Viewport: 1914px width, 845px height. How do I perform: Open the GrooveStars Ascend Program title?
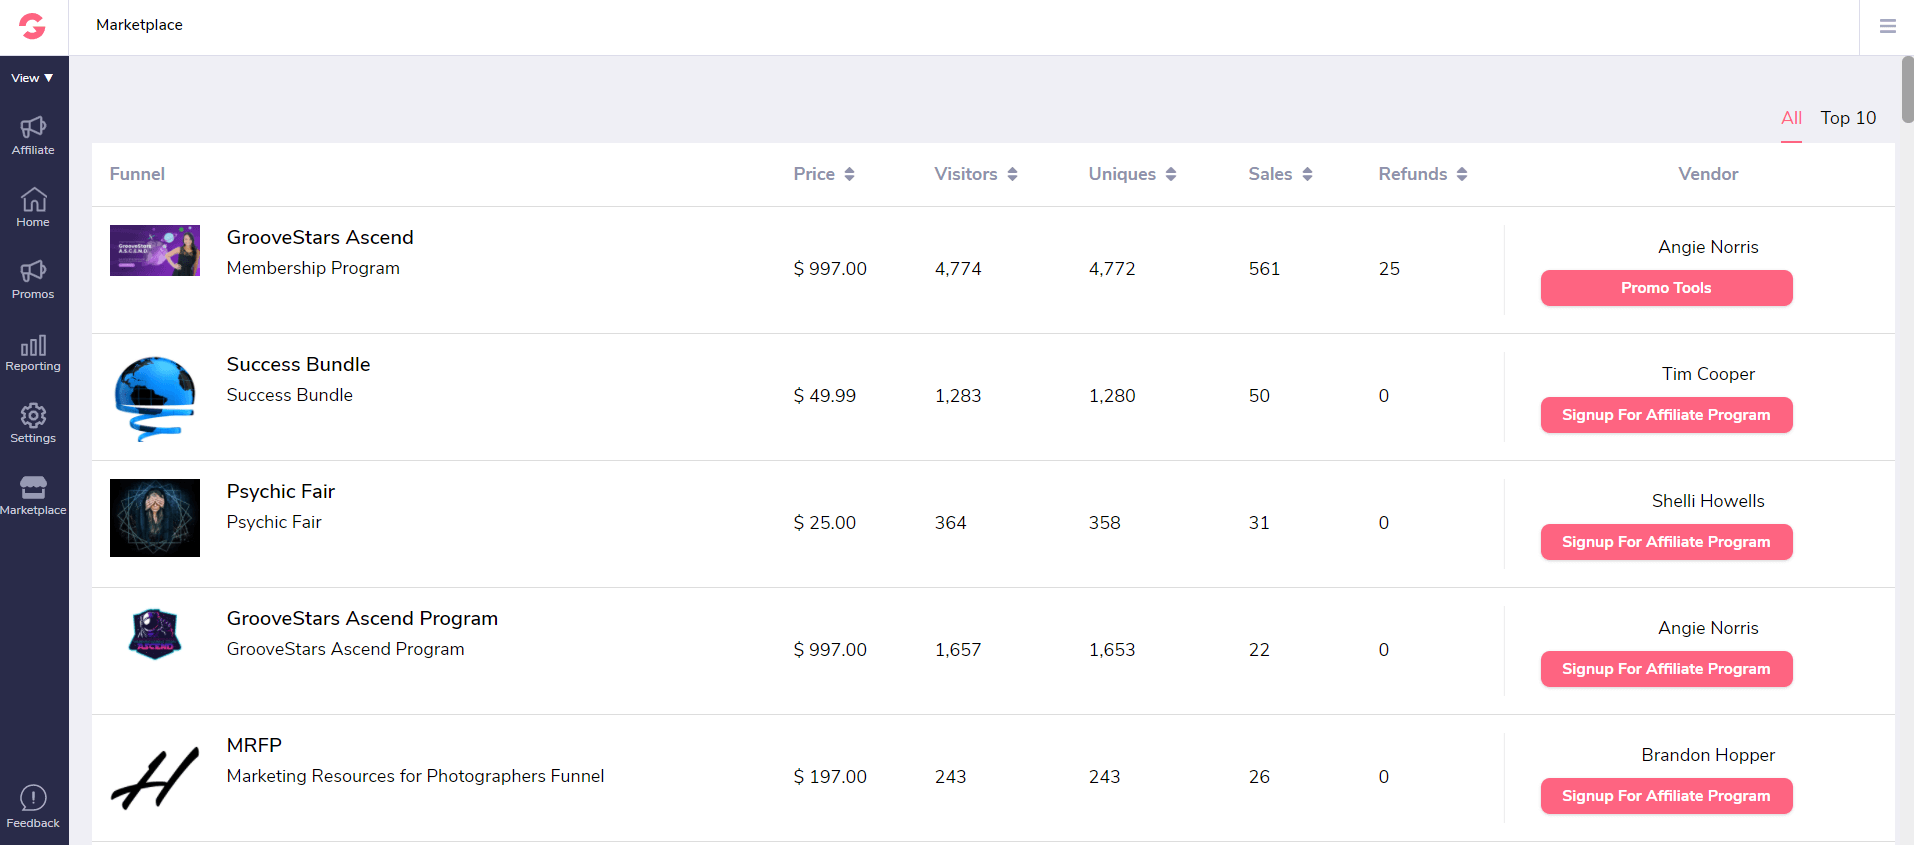(362, 618)
